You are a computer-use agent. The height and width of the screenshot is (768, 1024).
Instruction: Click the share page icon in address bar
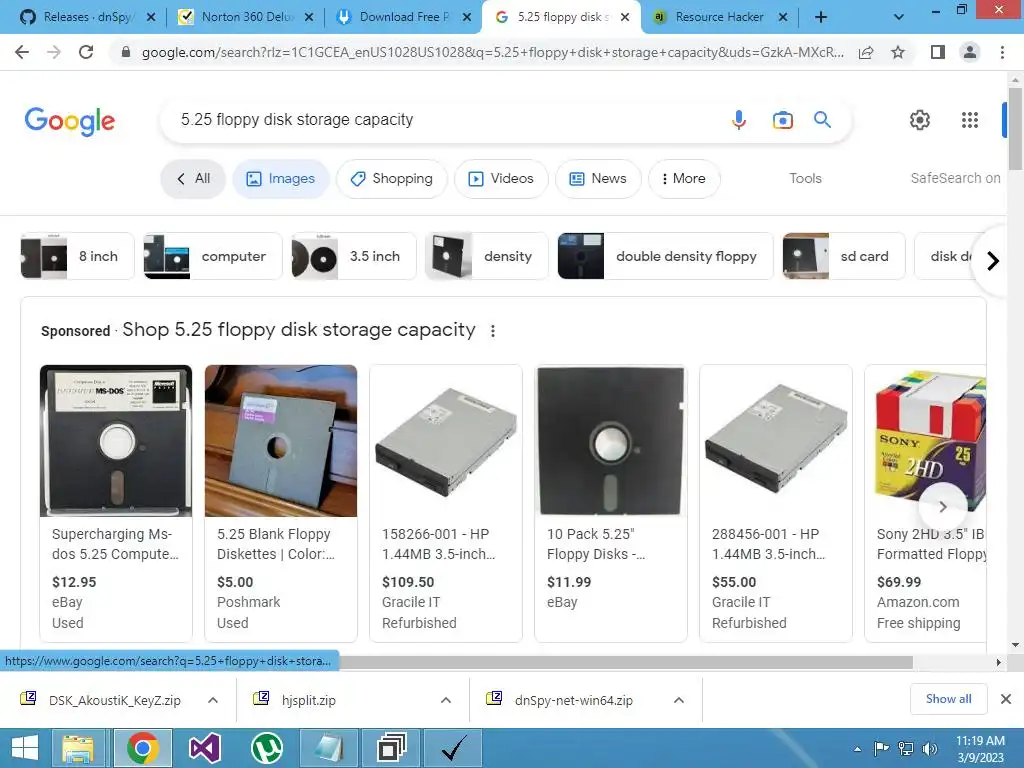pos(866,52)
